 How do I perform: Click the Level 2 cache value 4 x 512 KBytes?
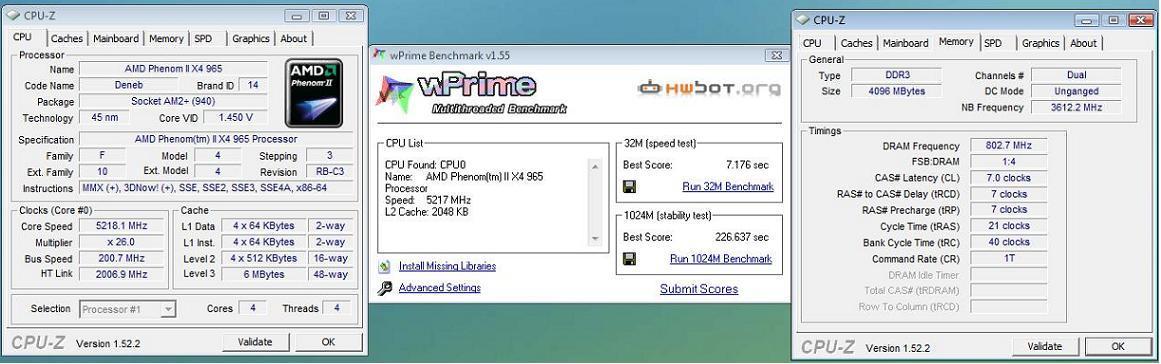264,258
